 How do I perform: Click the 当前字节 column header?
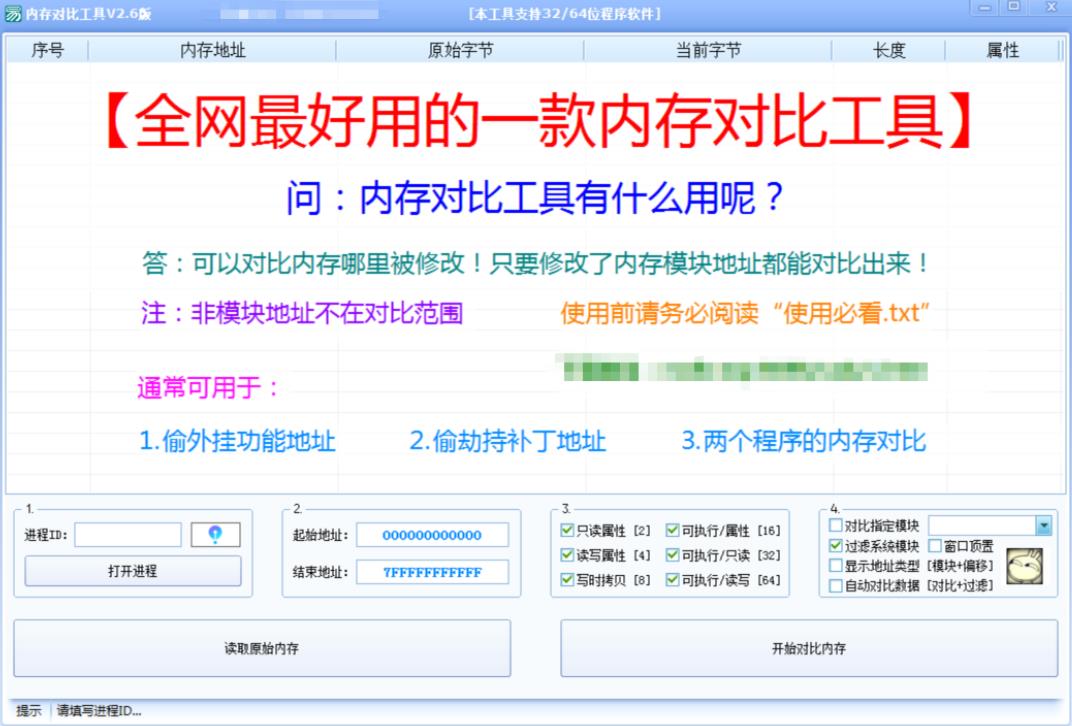click(x=708, y=50)
